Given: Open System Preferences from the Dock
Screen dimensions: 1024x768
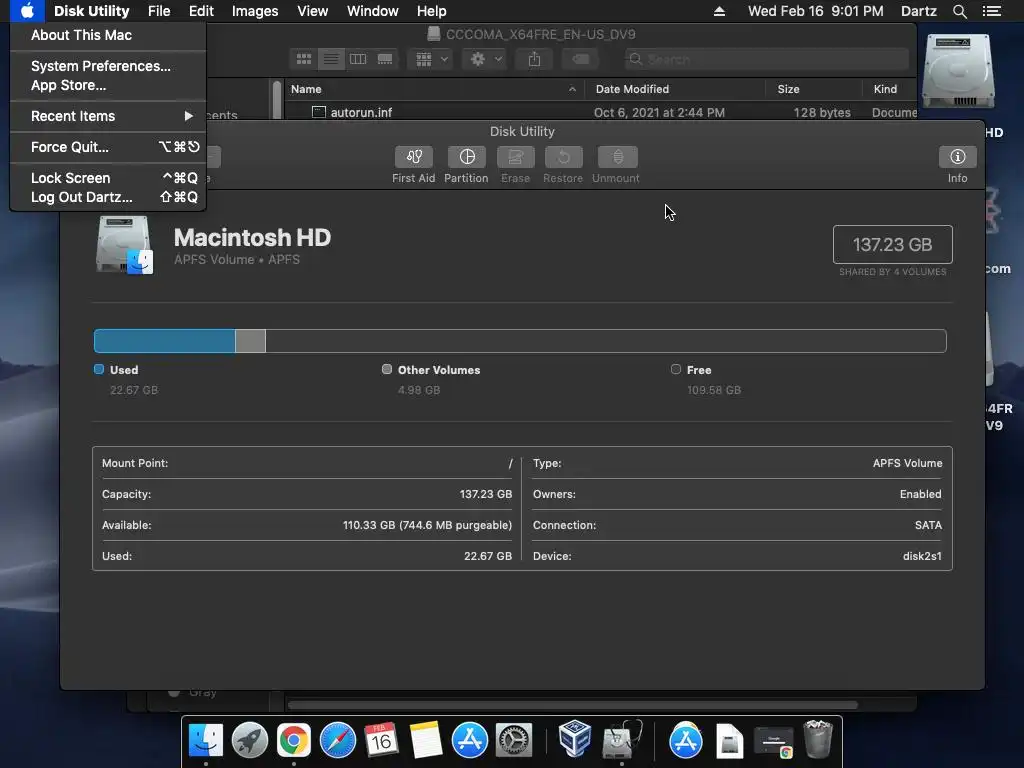Looking at the screenshot, I should (514, 740).
